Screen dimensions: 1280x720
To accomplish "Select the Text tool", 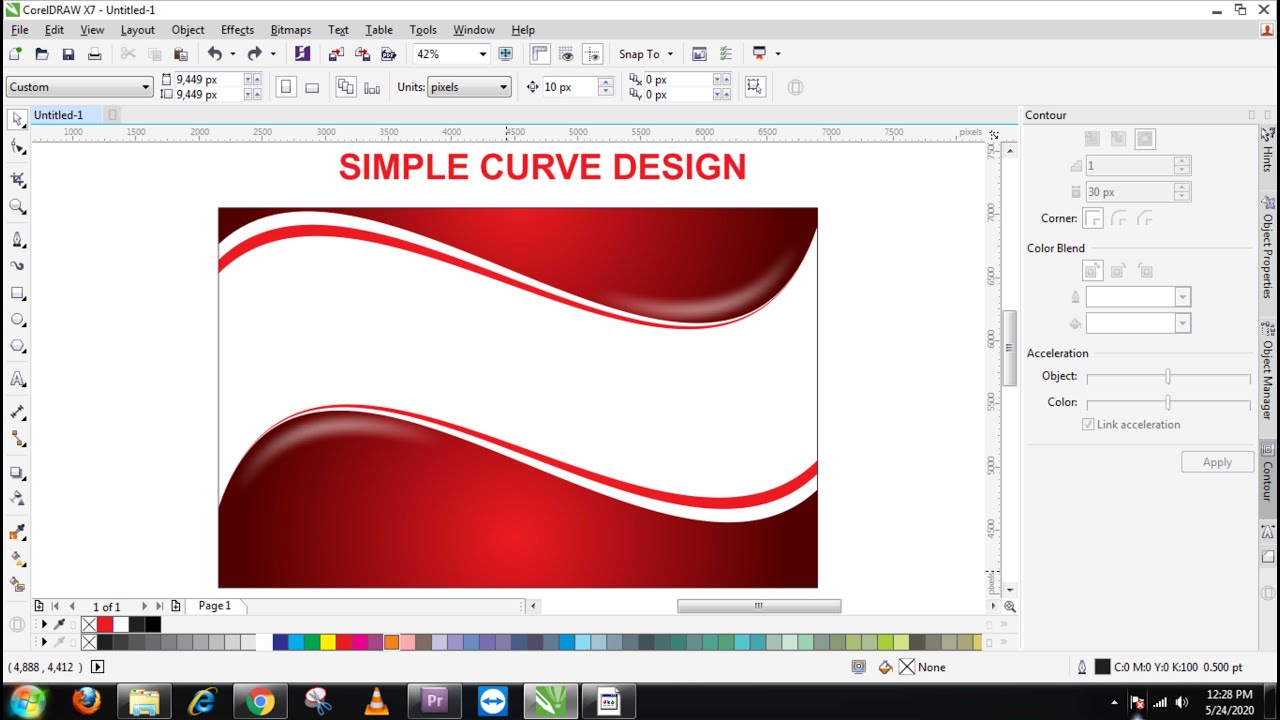I will click(17, 380).
